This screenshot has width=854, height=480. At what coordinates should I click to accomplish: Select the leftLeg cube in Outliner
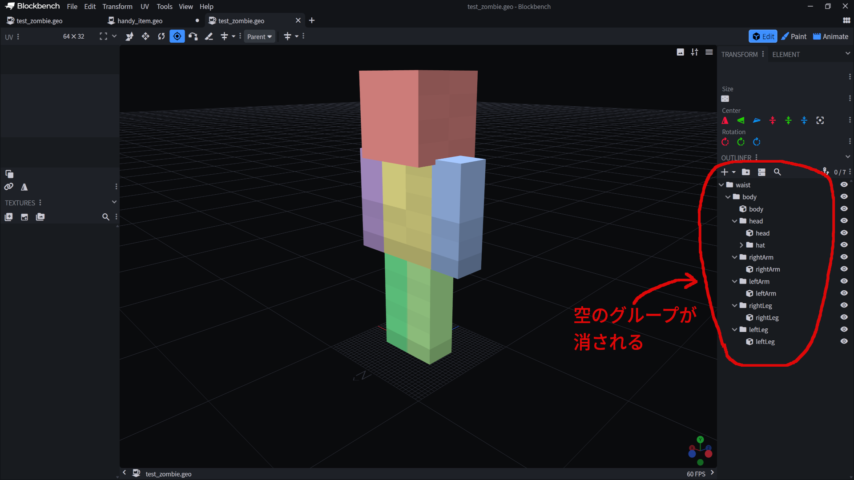(x=765, y=342)
